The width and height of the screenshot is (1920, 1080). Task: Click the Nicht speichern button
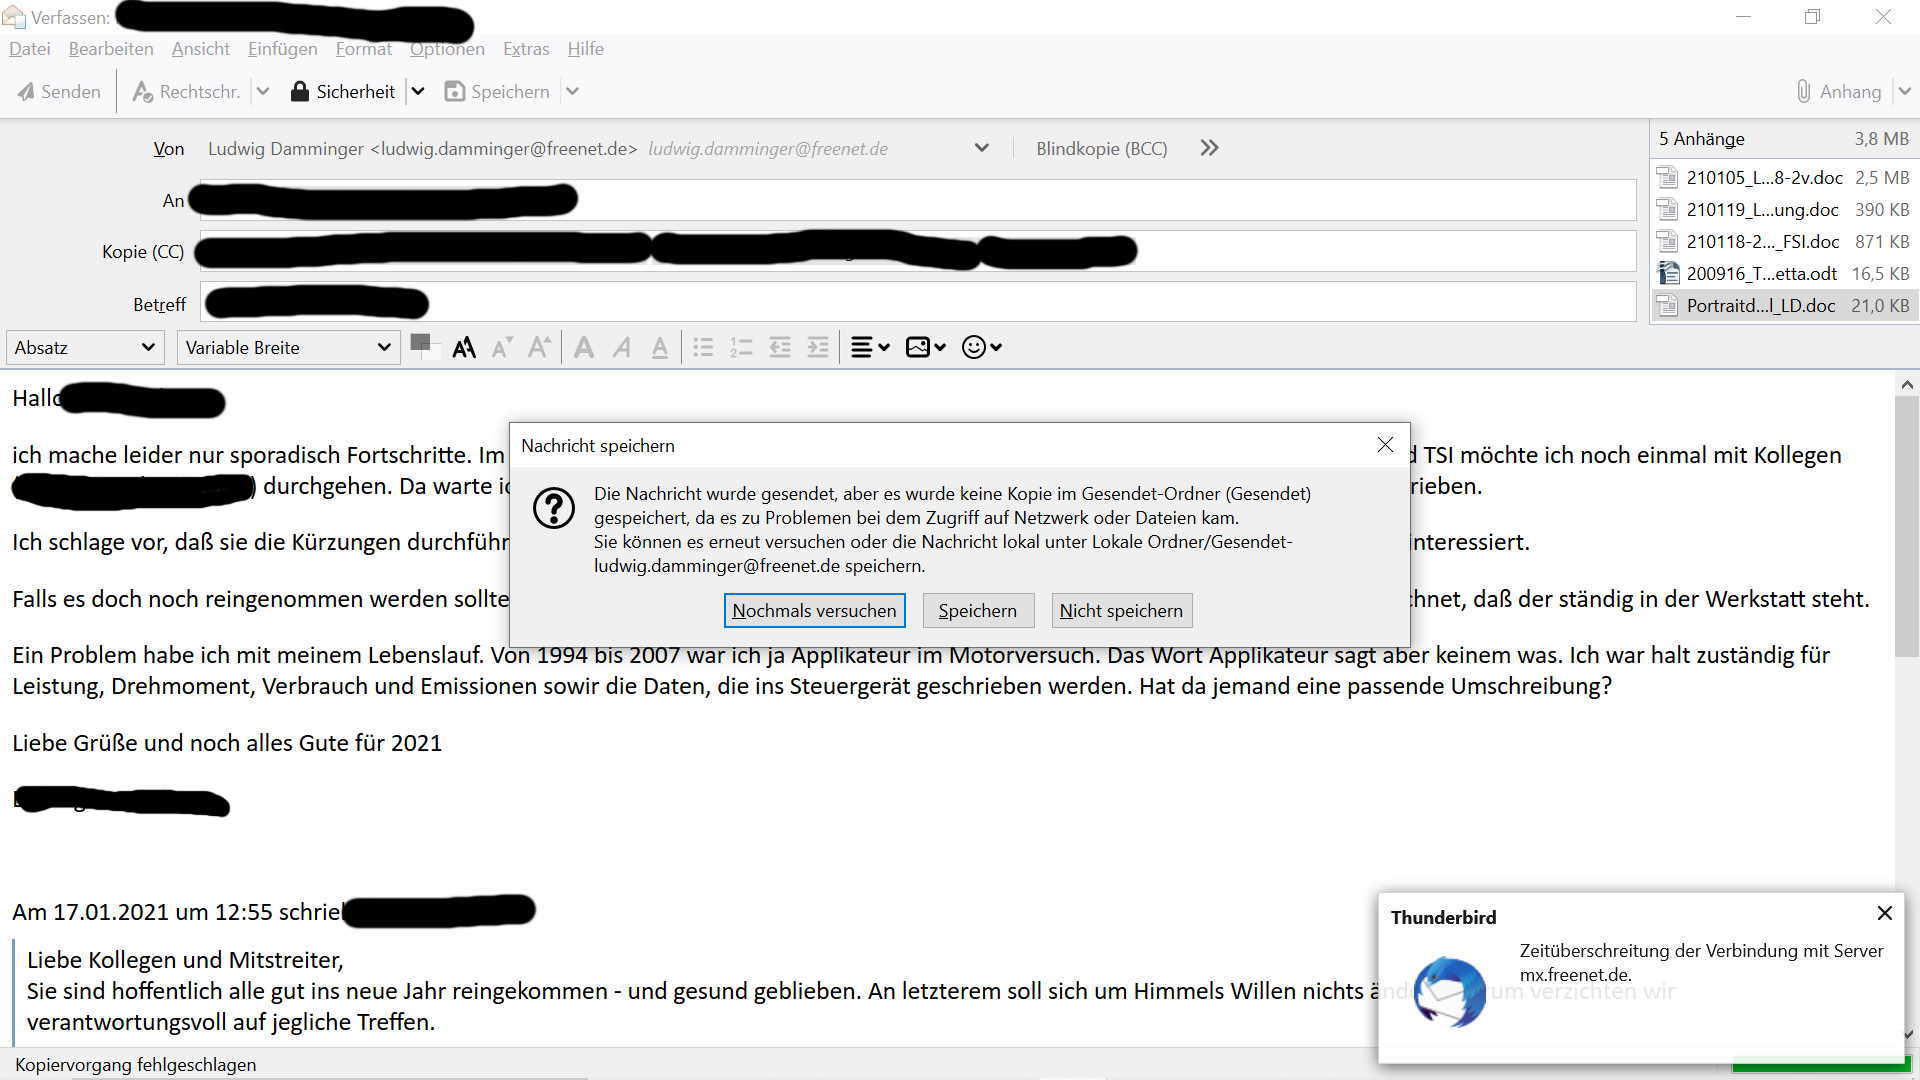(x=1120, y=610)
